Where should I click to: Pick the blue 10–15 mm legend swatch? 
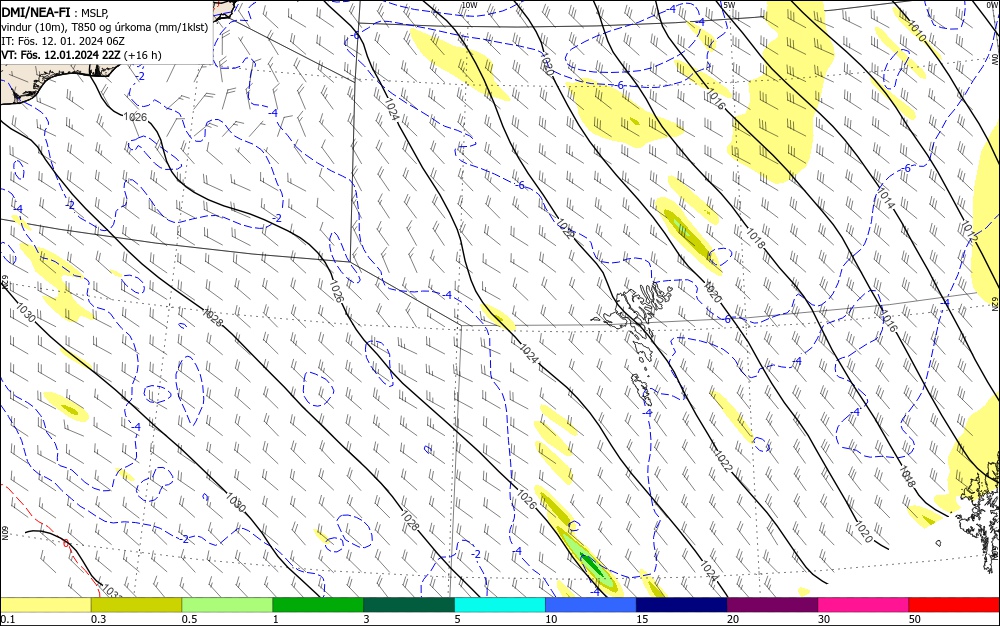click(591, 605)
